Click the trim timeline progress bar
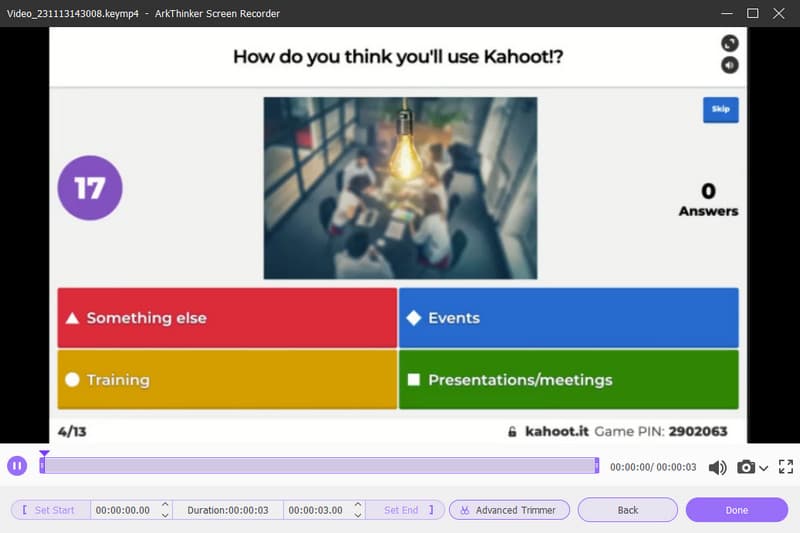The width and height of the screenshot is (800, 533). [319, 465]
